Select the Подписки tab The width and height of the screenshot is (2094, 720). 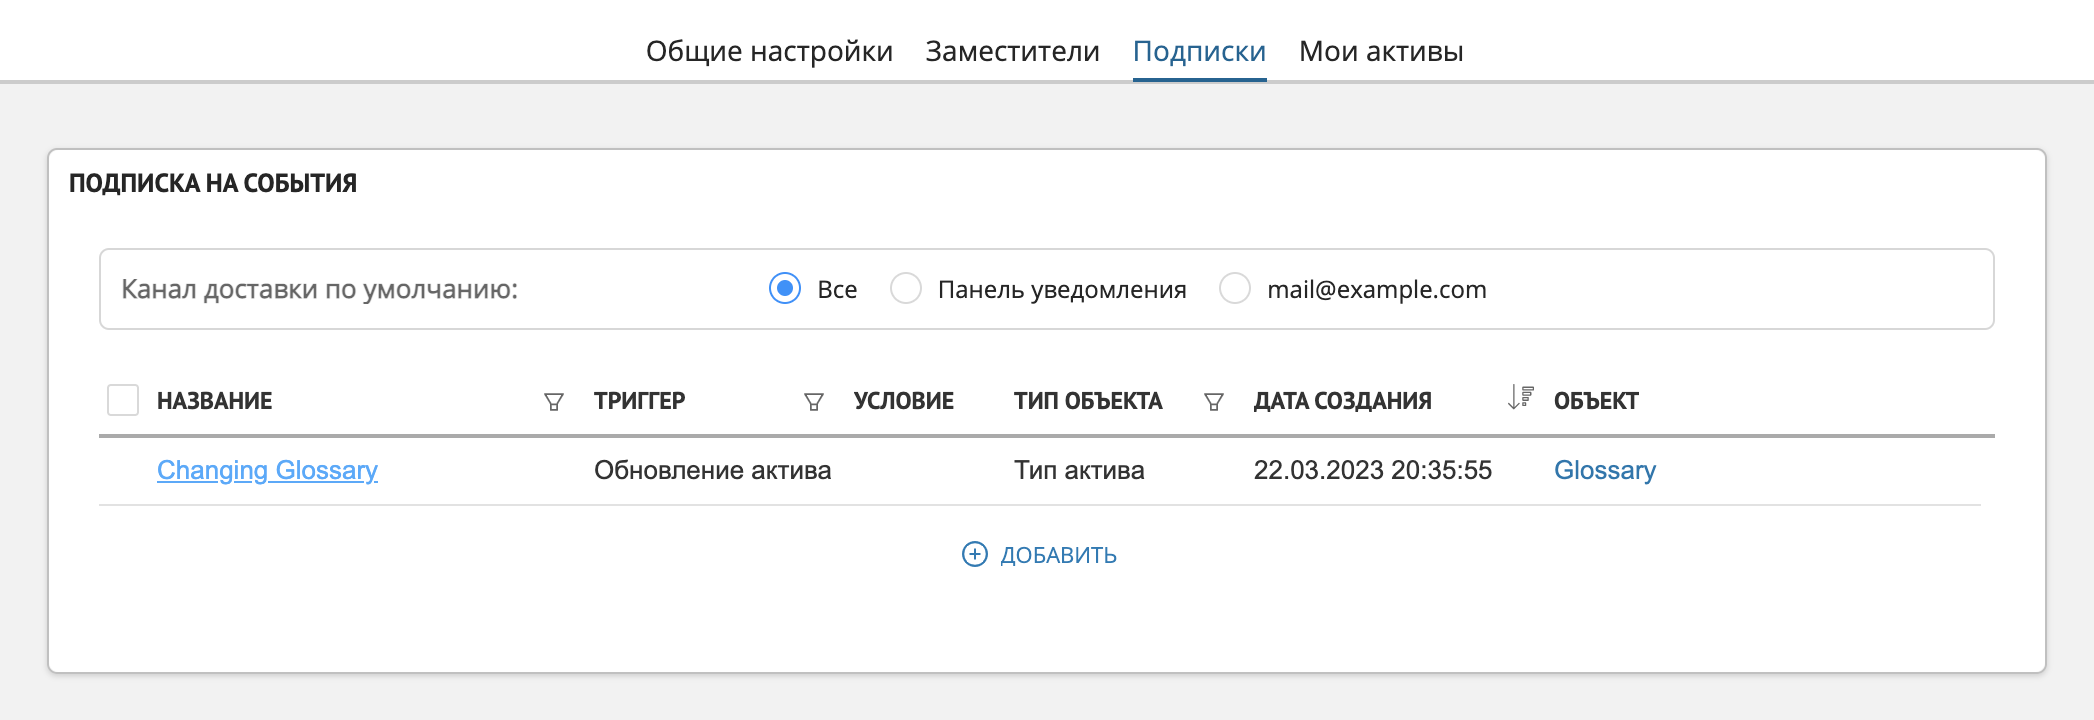[x=1199, y=51]
